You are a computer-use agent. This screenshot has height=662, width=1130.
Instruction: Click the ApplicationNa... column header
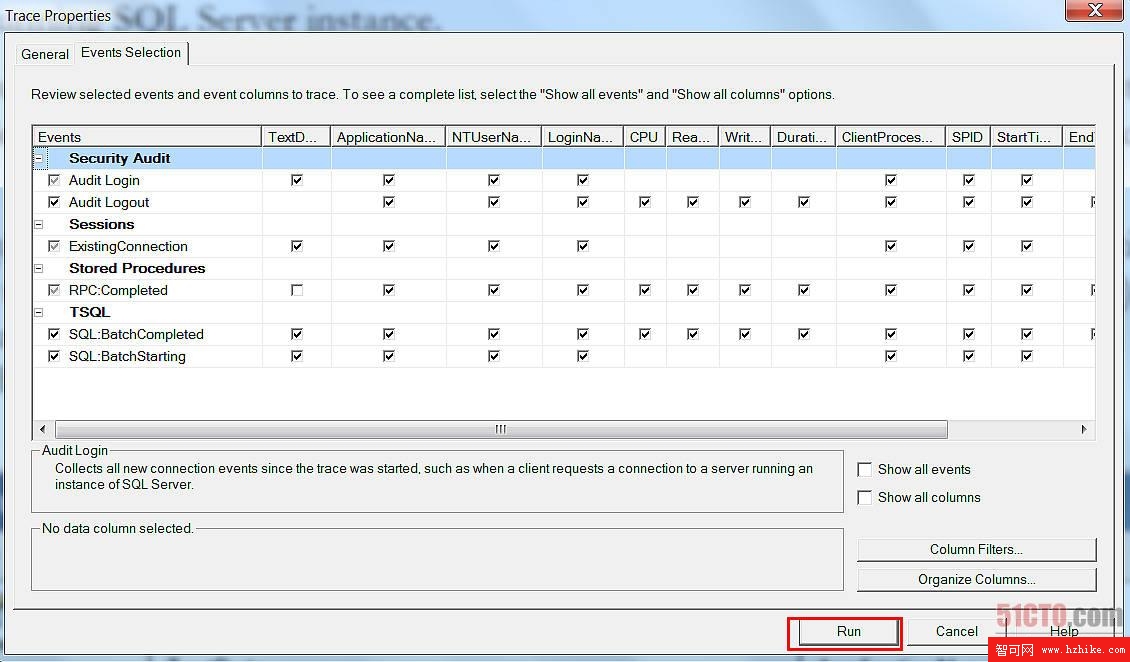(388, 137)
